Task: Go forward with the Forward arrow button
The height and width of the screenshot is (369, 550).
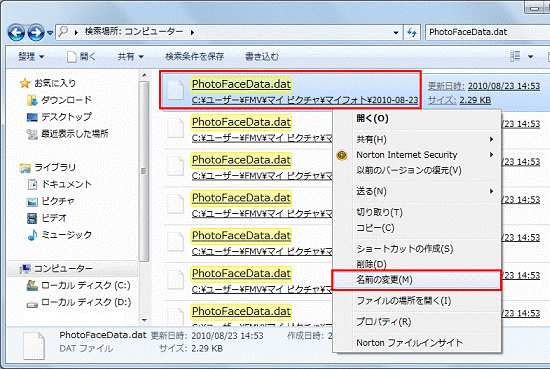Action: click(36, 33)
